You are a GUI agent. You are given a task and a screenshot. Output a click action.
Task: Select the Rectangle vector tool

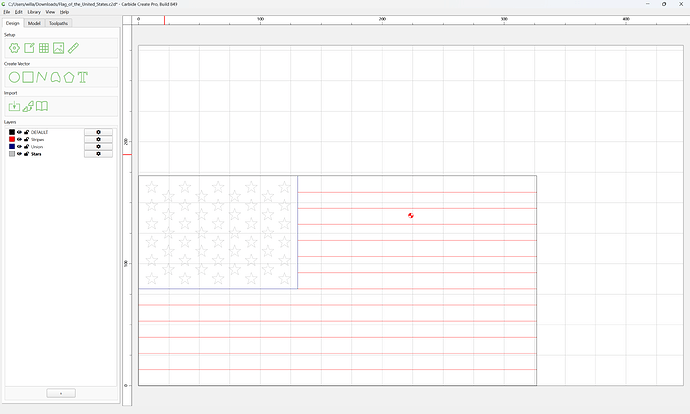(28, 77)
